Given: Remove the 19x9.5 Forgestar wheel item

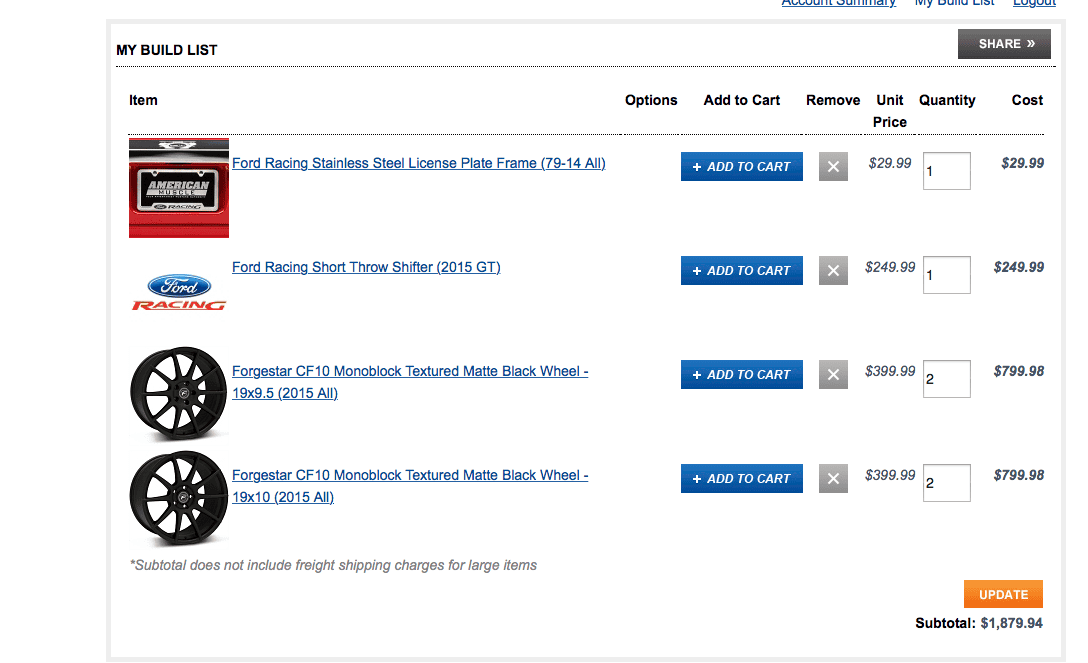Looking at the screenshot, I should point(833,374).
